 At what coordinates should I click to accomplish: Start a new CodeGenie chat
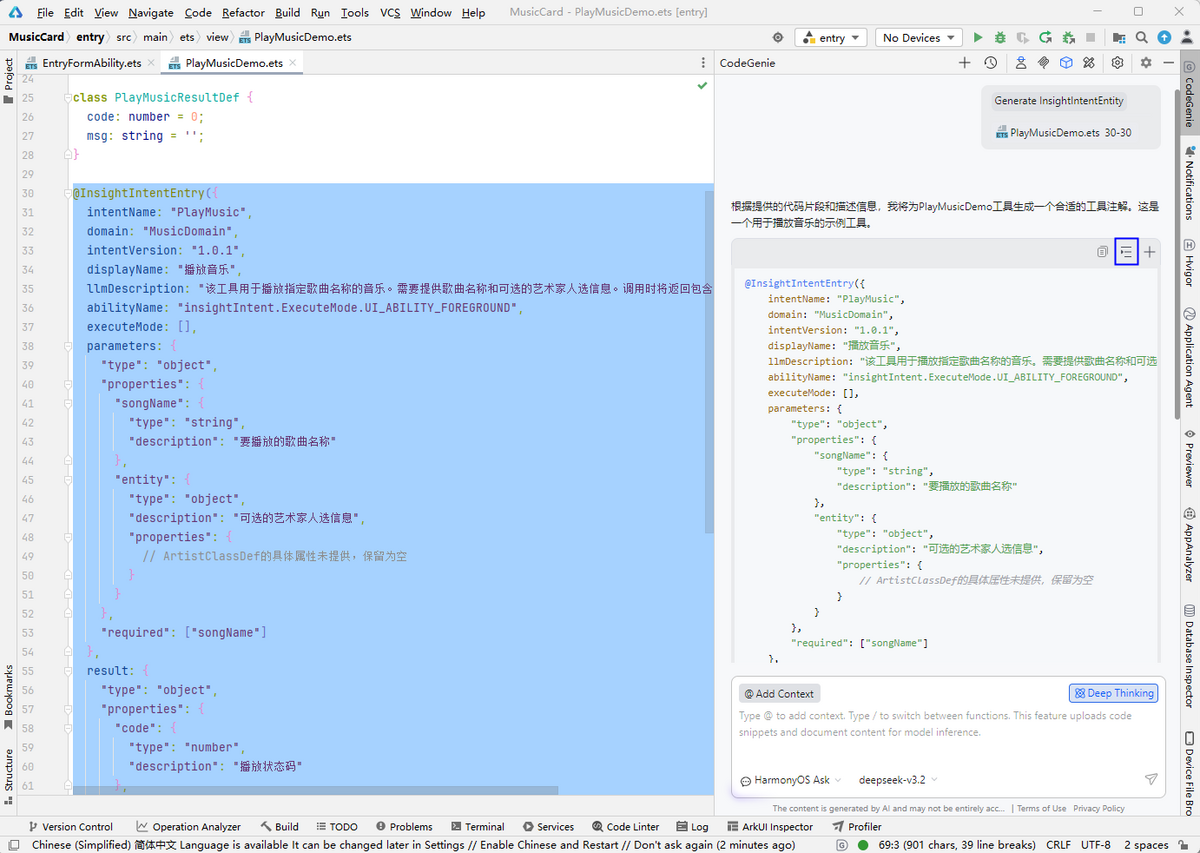tap(964, 63)
